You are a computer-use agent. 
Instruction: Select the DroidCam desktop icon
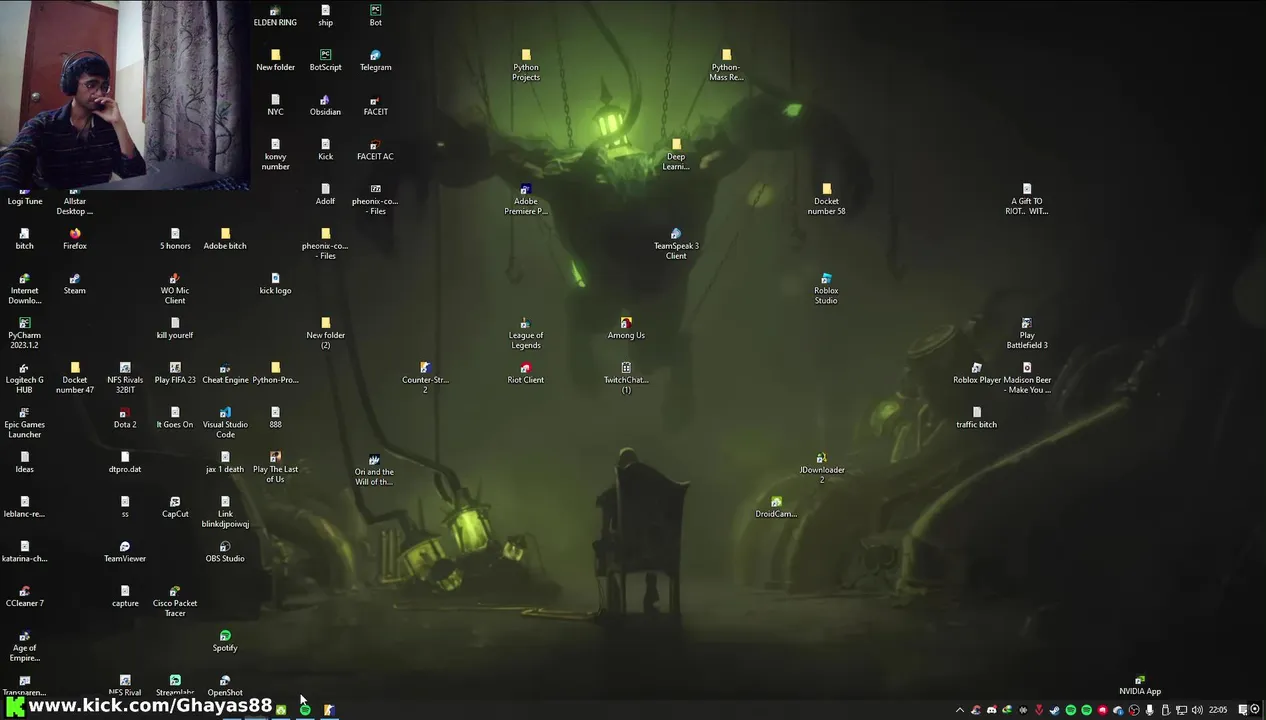tap(776, 507)
